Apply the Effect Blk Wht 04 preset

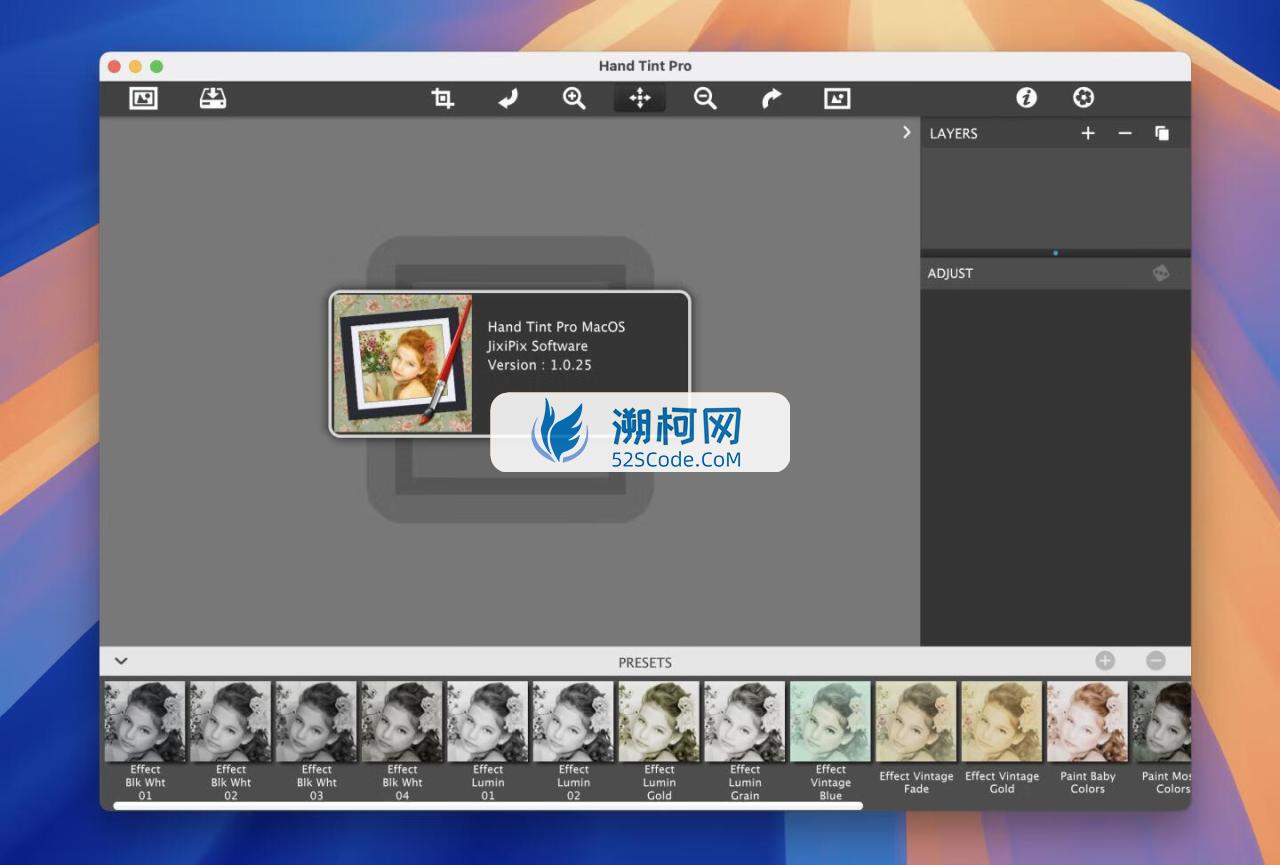[402, 741]
